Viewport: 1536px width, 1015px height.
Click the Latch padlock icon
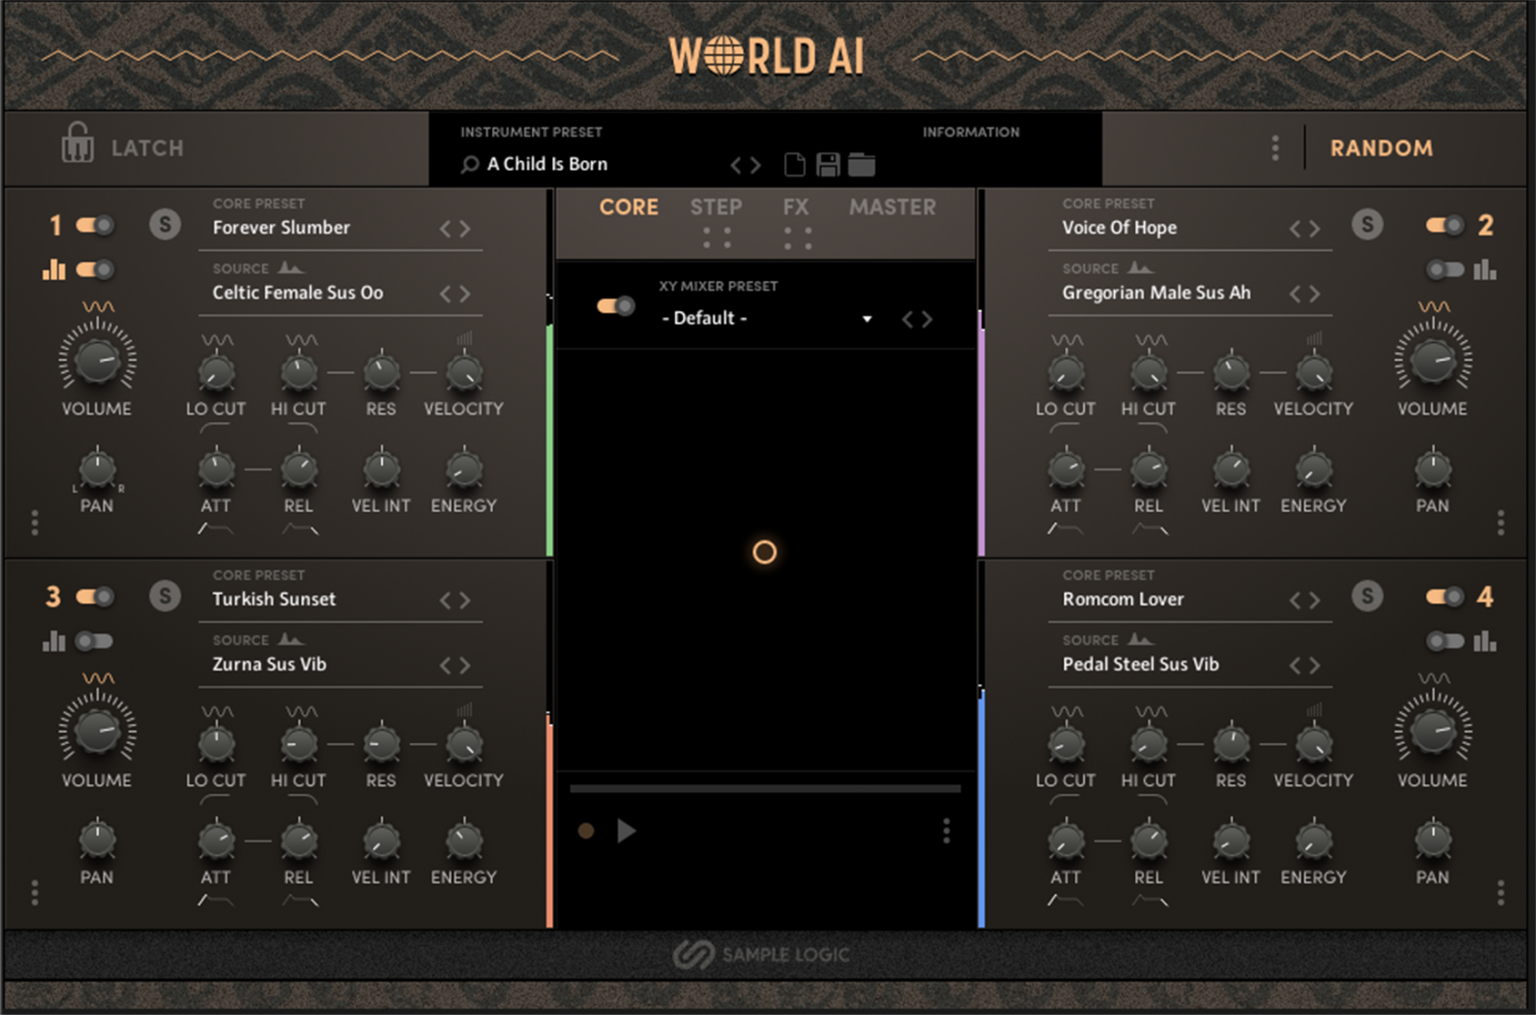77,144
